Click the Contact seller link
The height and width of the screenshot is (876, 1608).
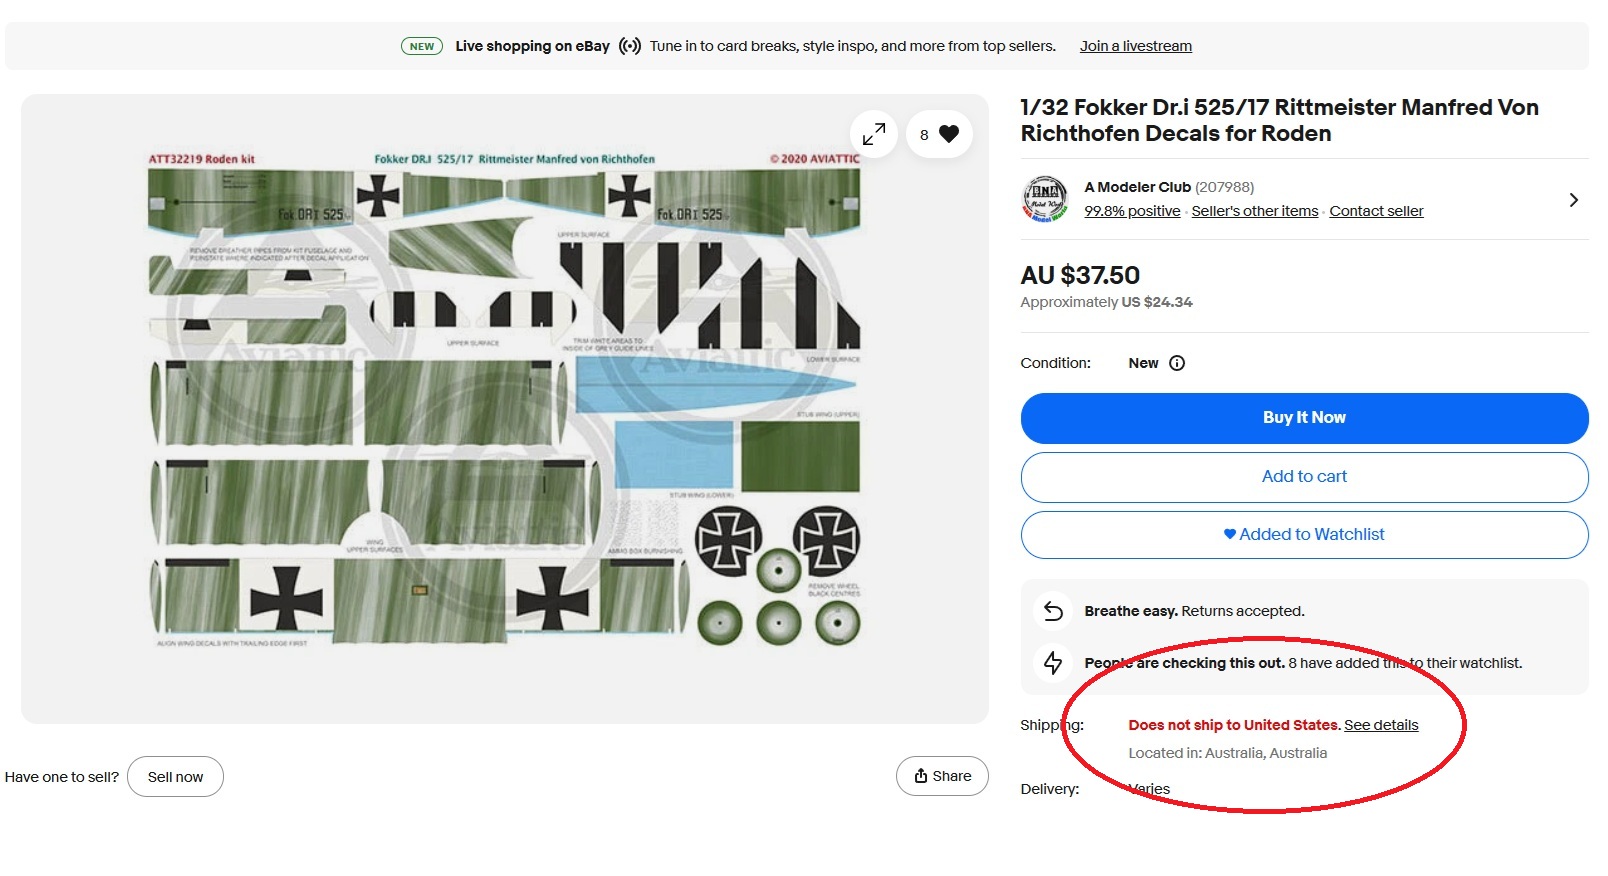coord(1376,211)
